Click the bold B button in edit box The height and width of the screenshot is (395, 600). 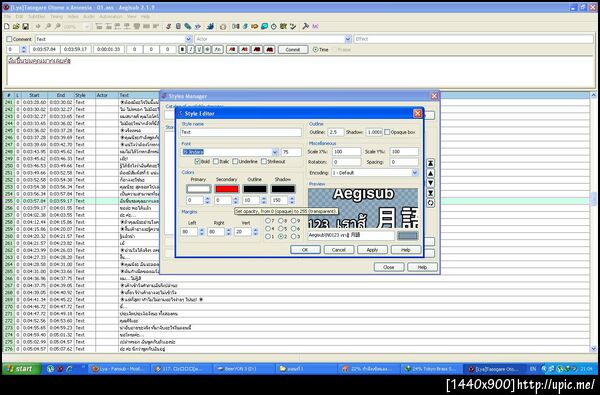click(183, 49)
